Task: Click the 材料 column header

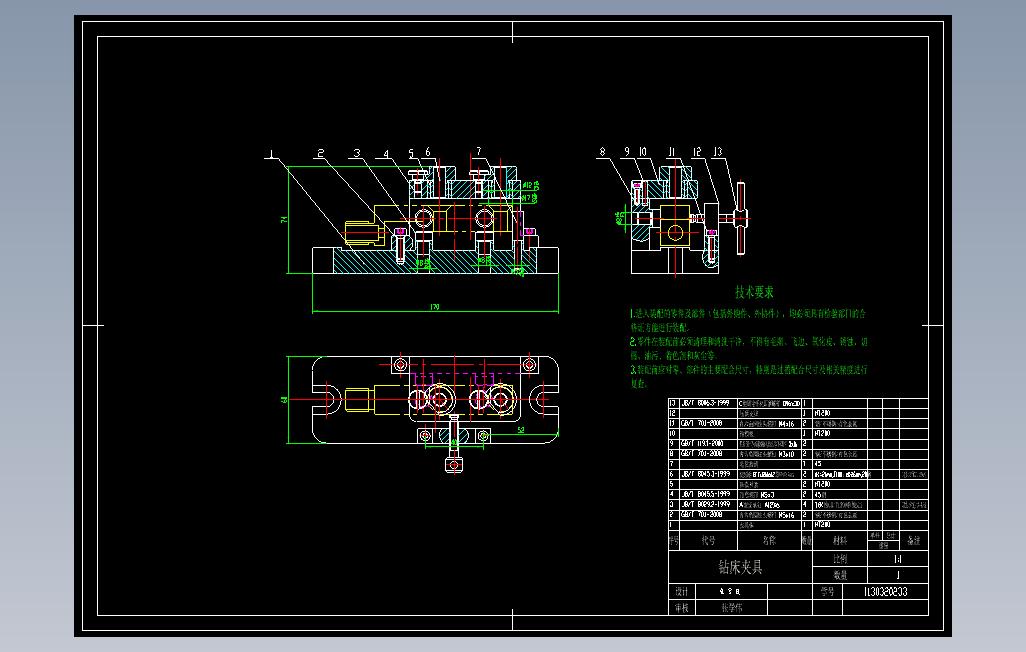Action: point(840,541)
